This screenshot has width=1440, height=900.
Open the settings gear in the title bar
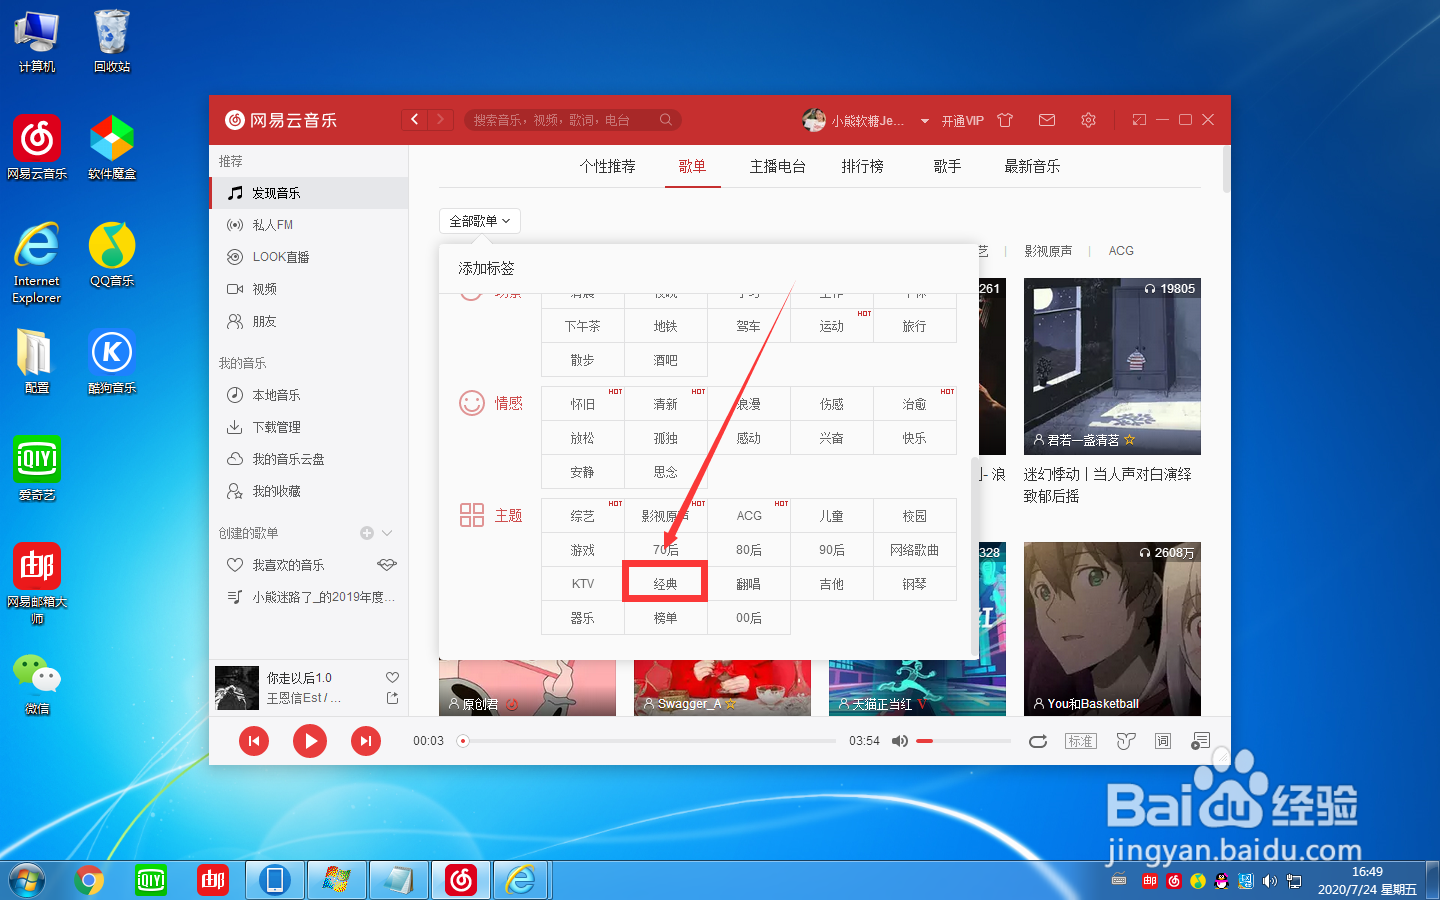(1088, 119)
